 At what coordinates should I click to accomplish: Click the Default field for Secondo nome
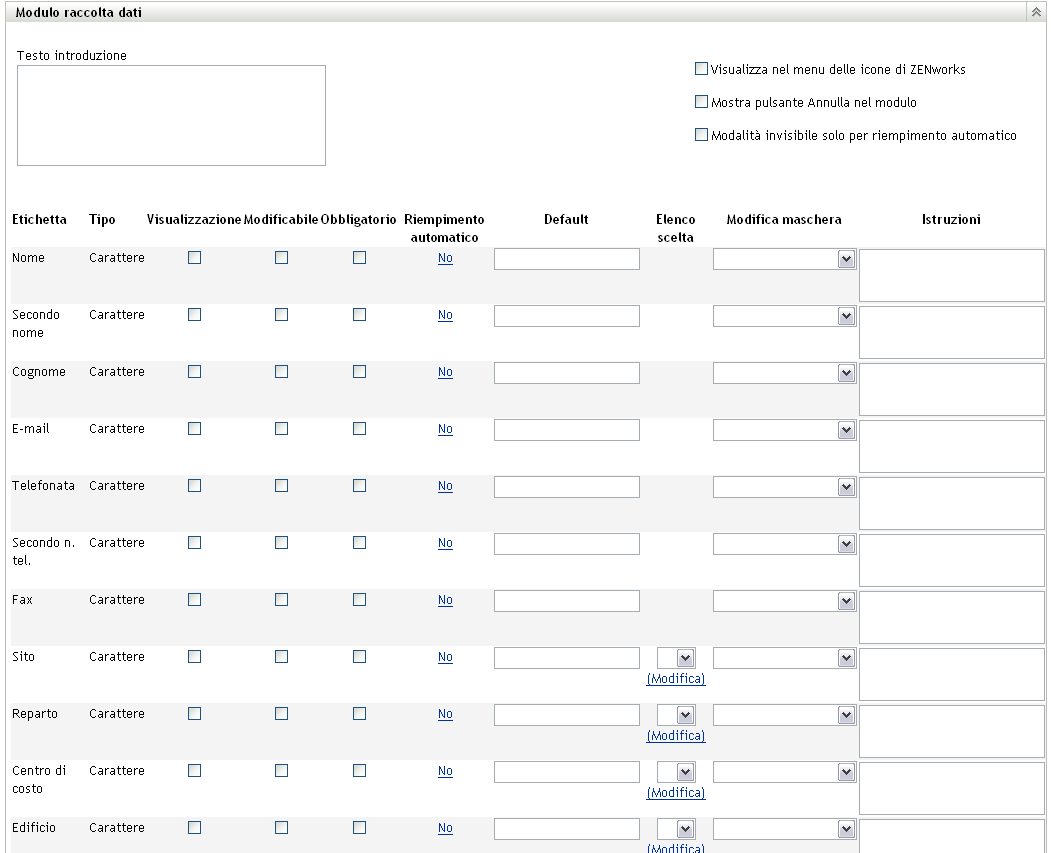(x=566, y=316)
